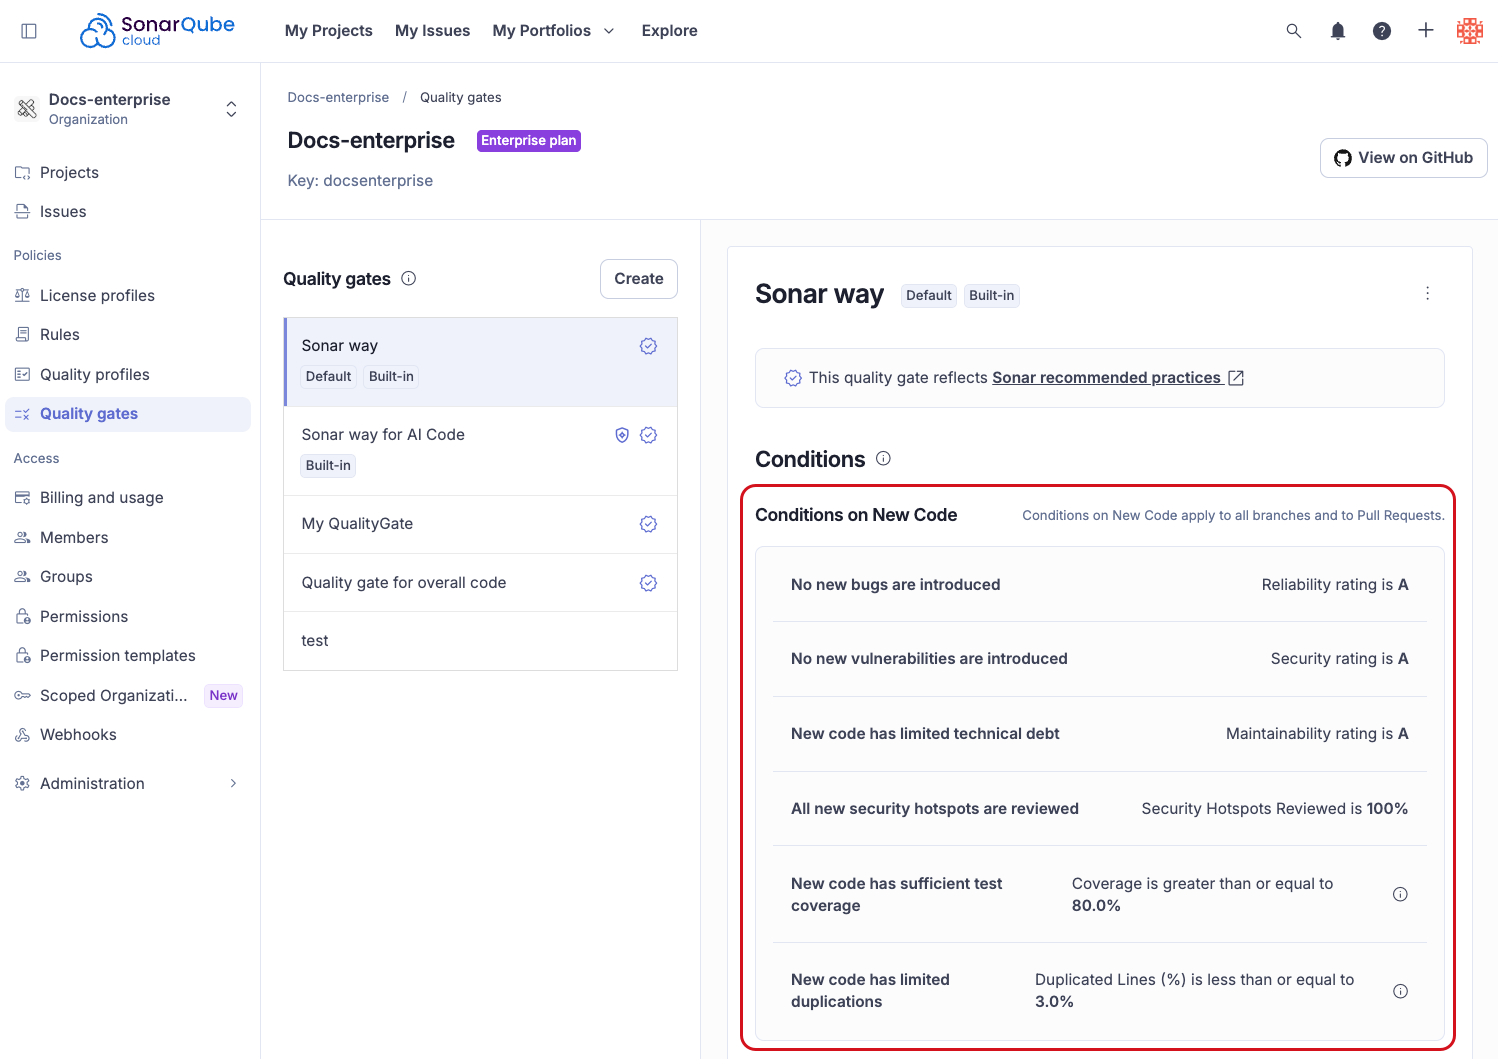Click the Quality gates info icon
Viewport: 1498px width, 1059px height.
click(409, 279)
